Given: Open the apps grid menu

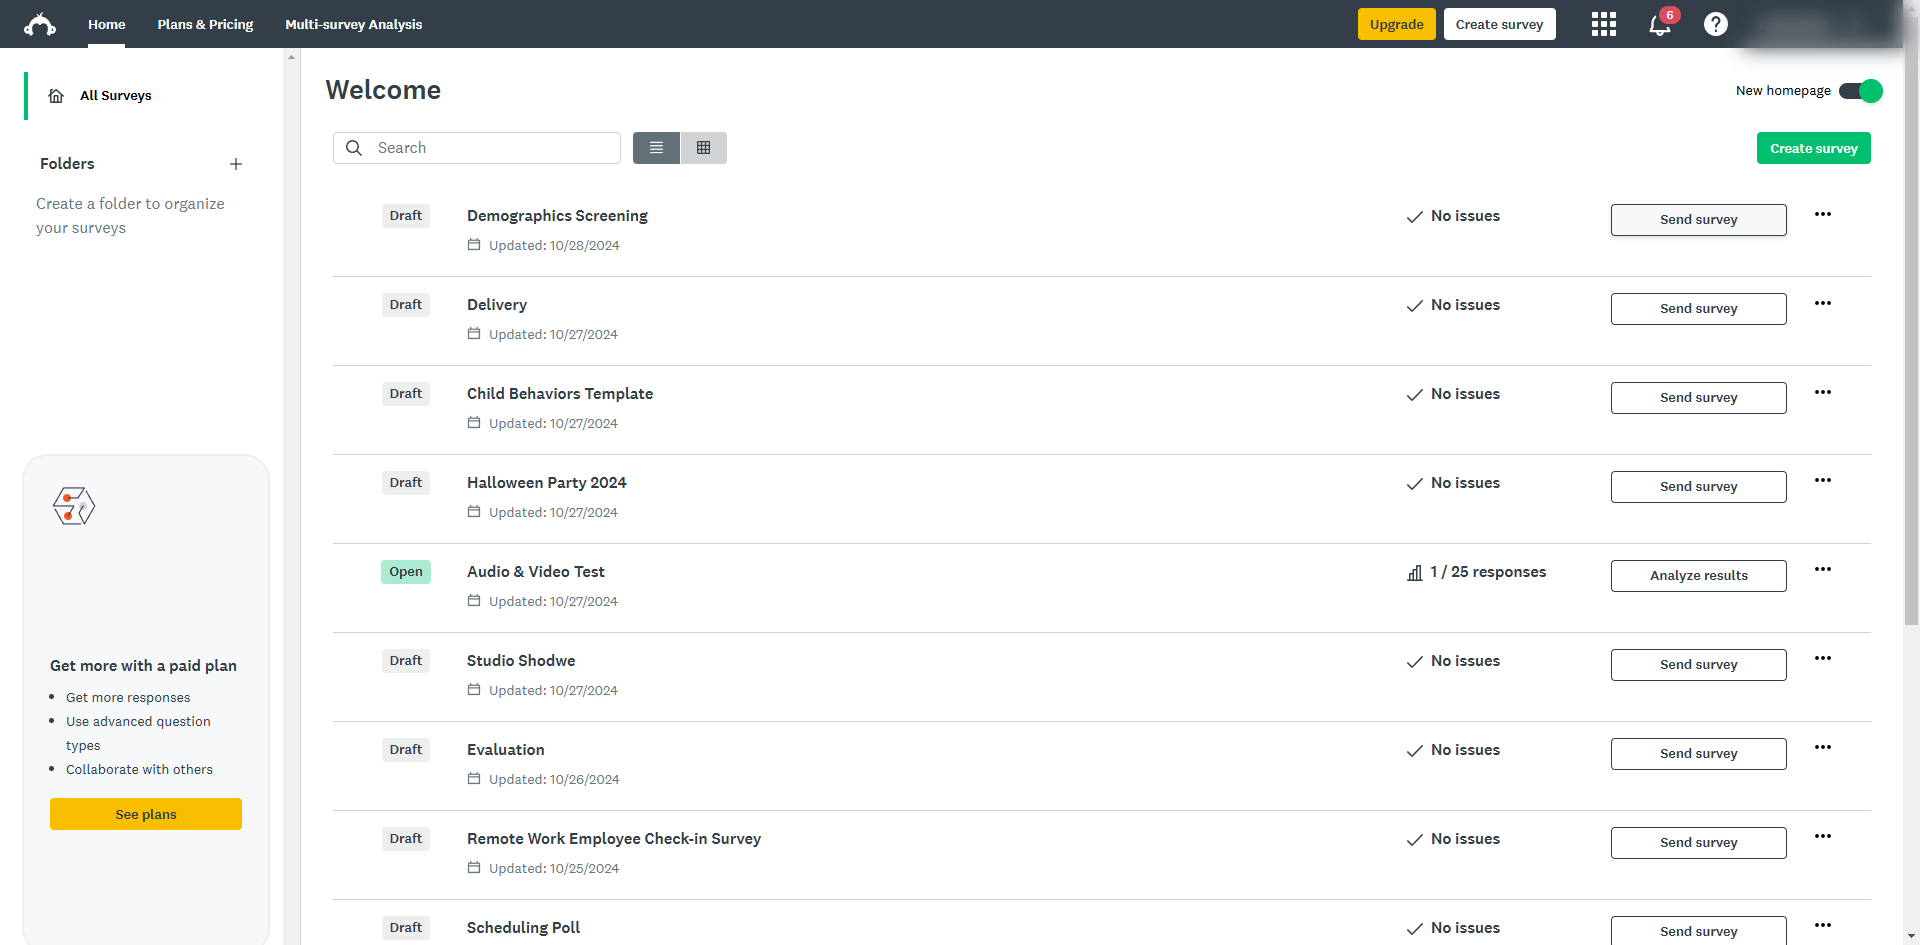Looking at the screenshot, I should tap(1603, 24).
